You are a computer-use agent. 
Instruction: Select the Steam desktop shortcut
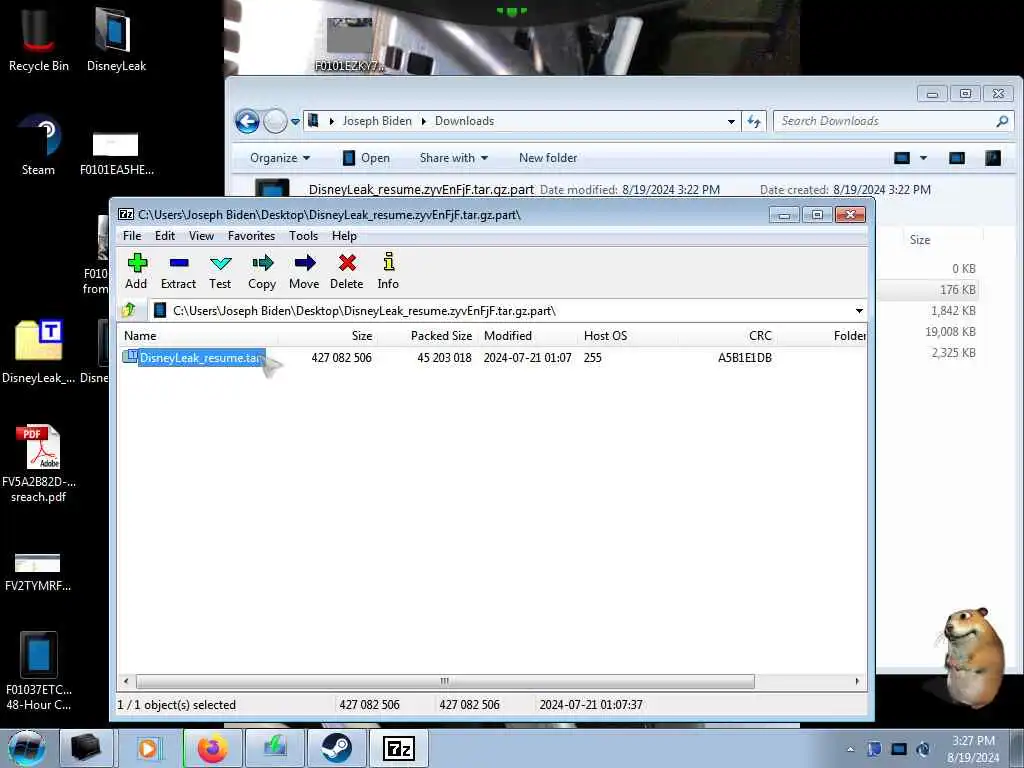[x=39, y=145]
